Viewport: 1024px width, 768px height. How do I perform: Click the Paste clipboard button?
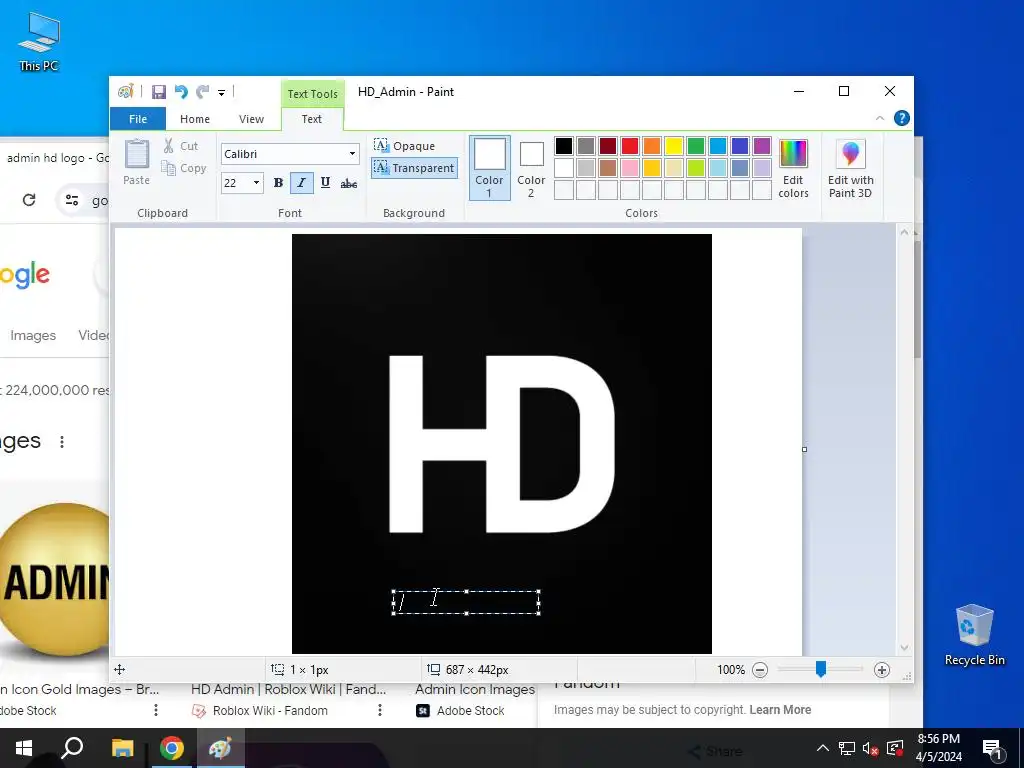click(x=136, y=162)
